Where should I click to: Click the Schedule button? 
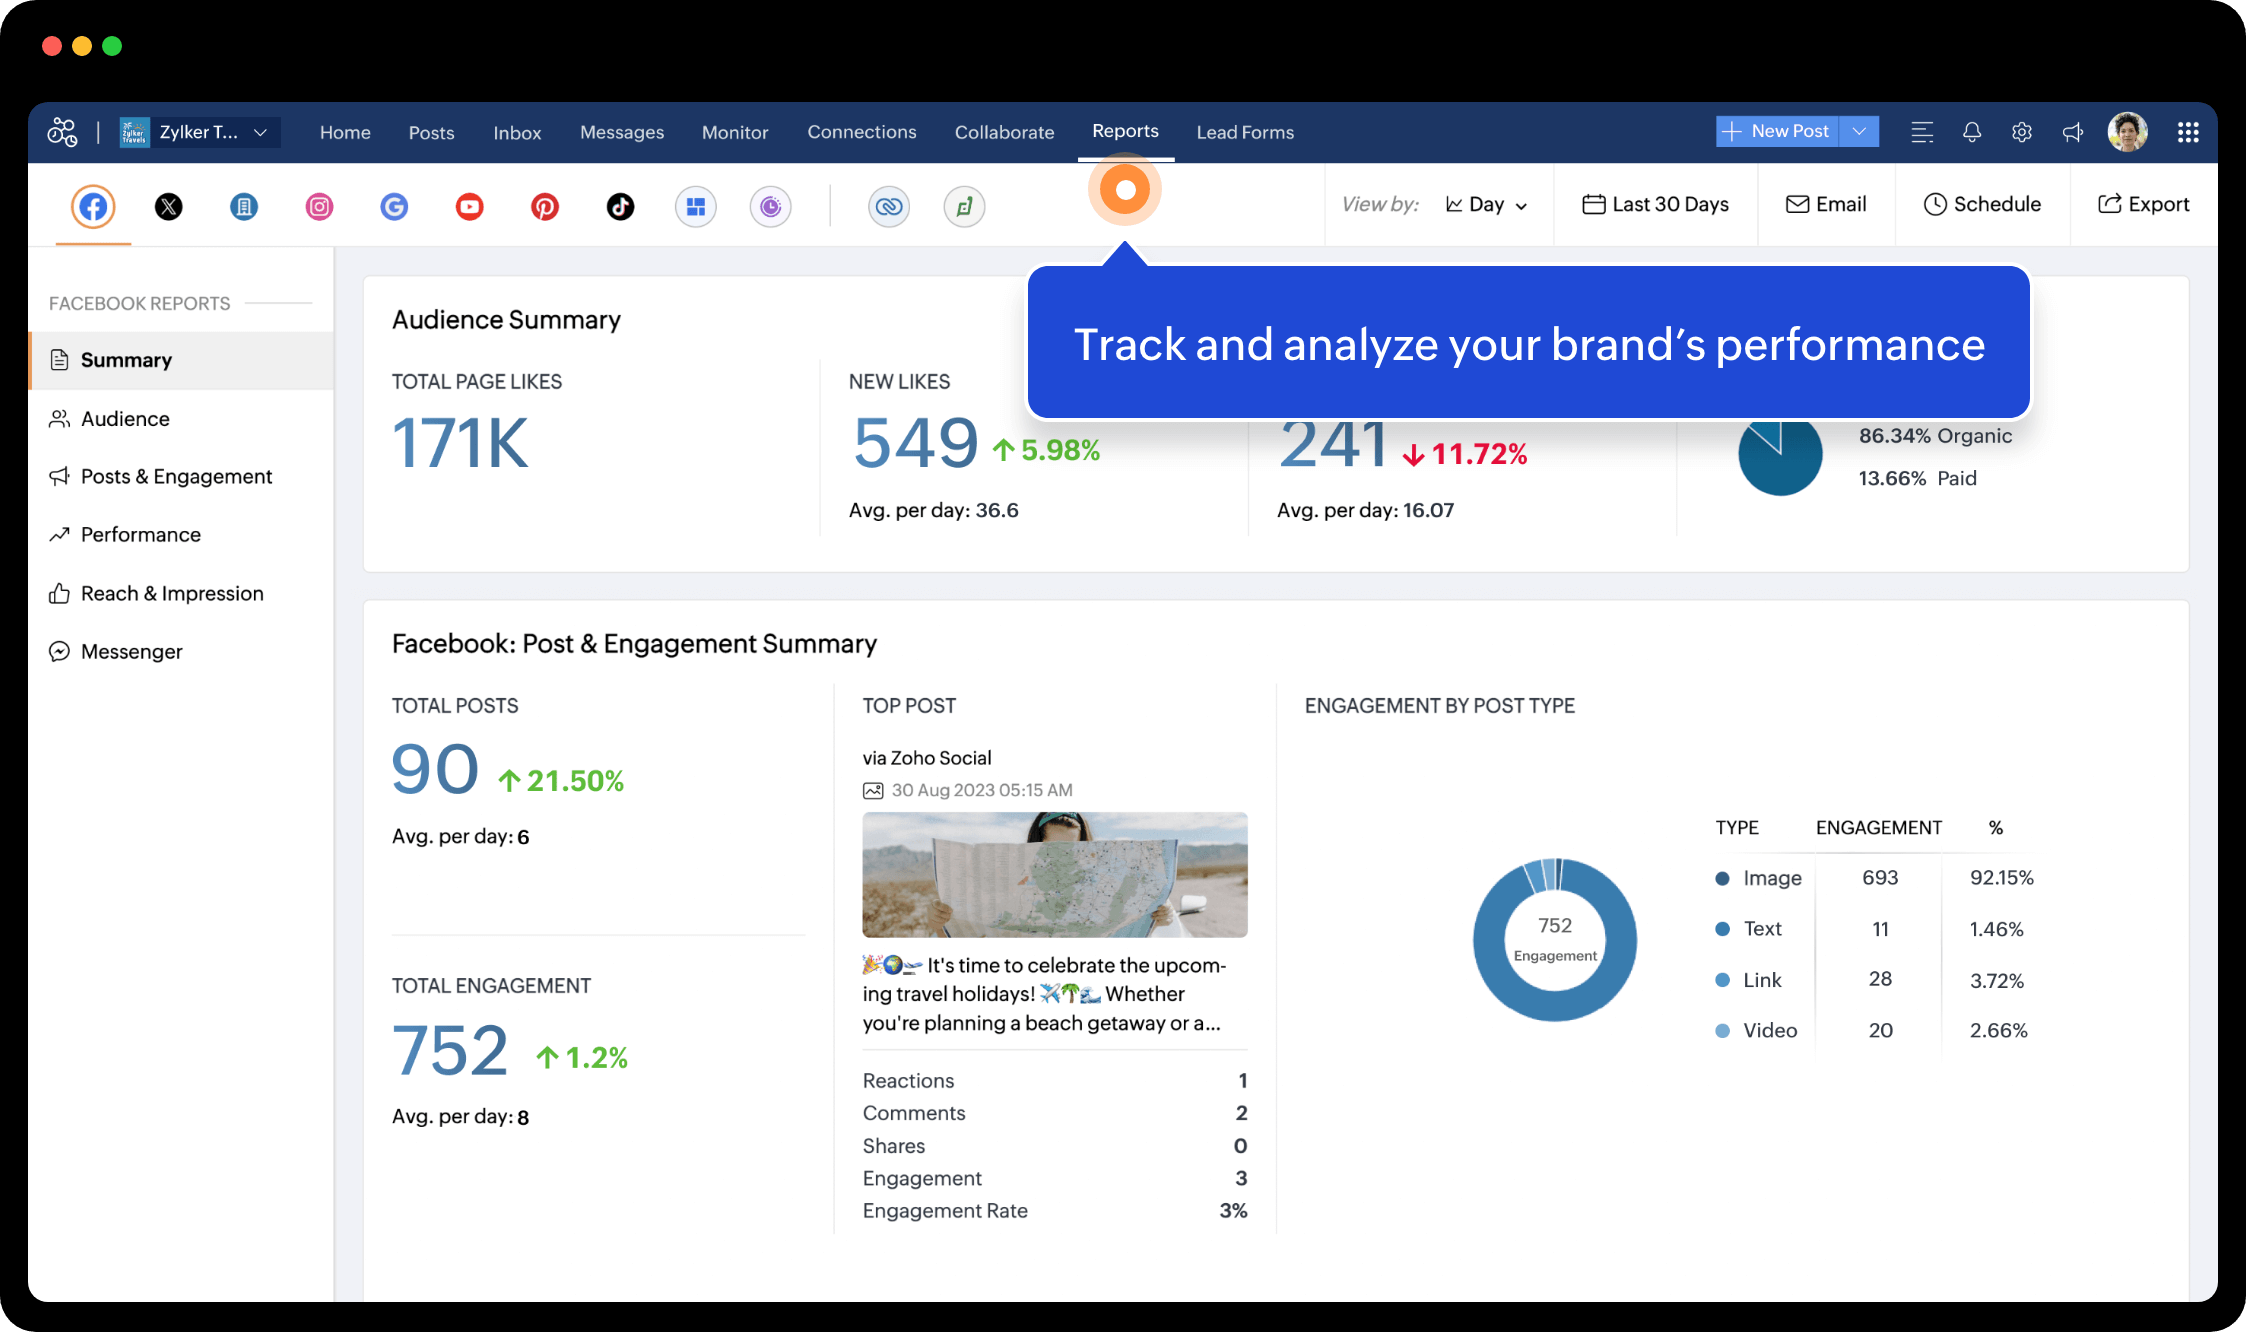(1982, 205)
